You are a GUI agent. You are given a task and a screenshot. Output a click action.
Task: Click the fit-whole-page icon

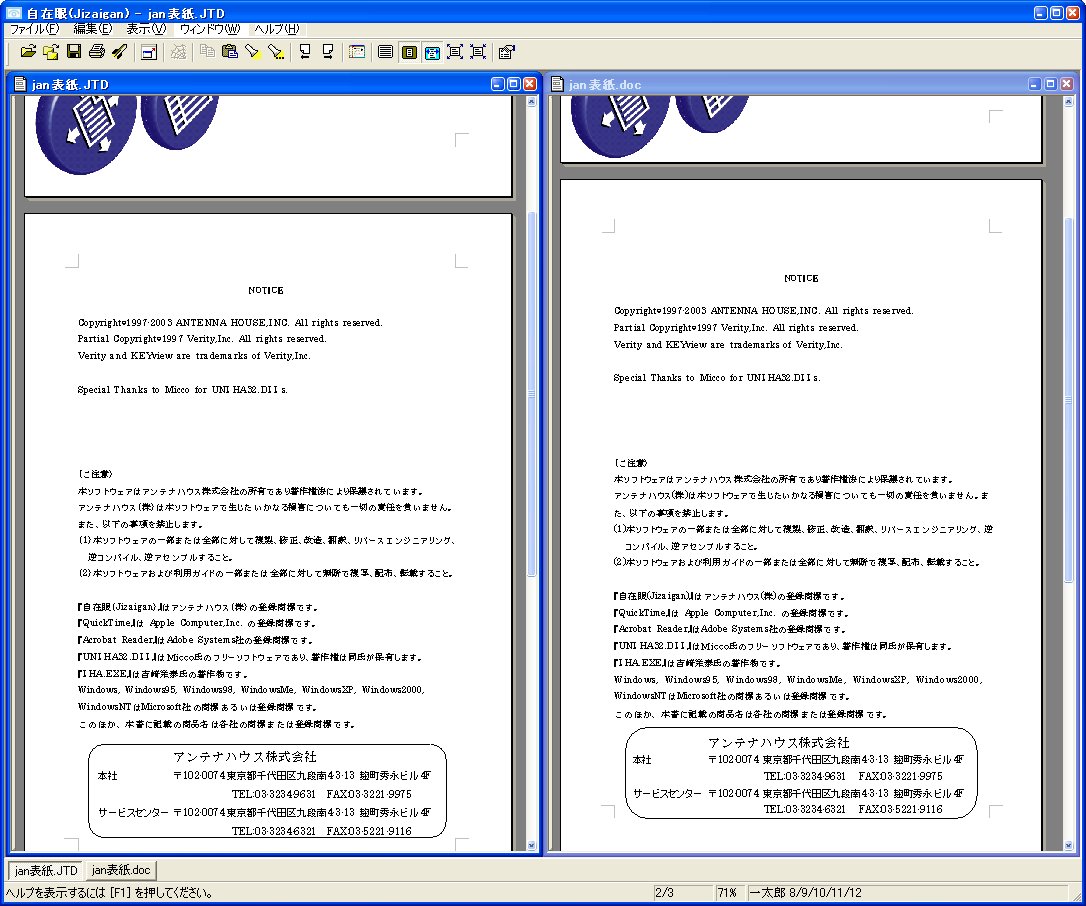click(x=455, y=52)
